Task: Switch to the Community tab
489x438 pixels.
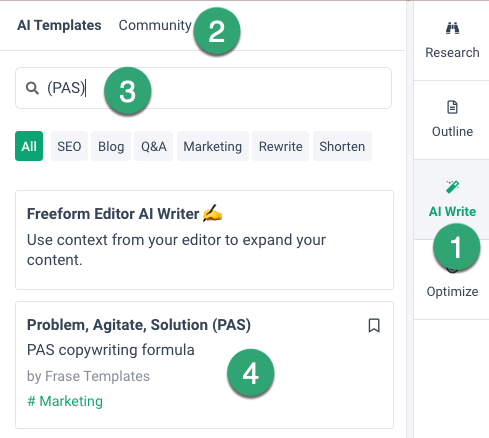Action: pos(155,25)
